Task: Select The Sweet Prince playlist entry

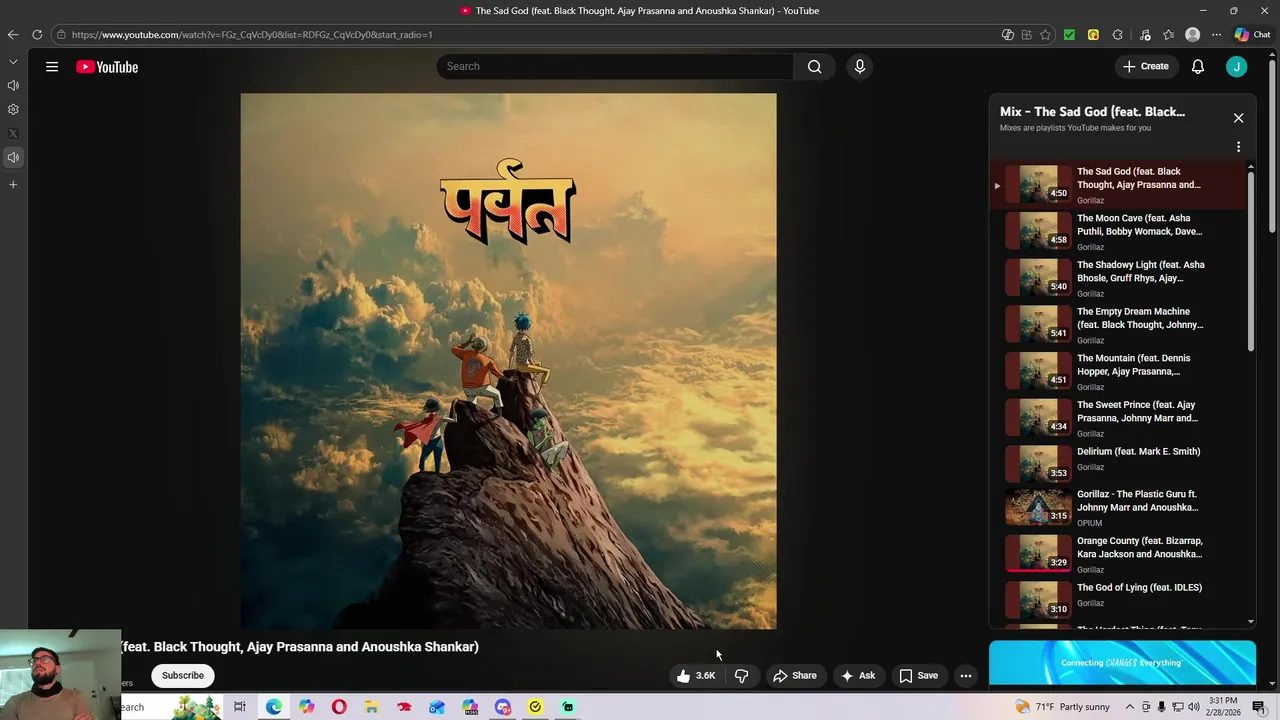Action: (x=1118, y=418)
